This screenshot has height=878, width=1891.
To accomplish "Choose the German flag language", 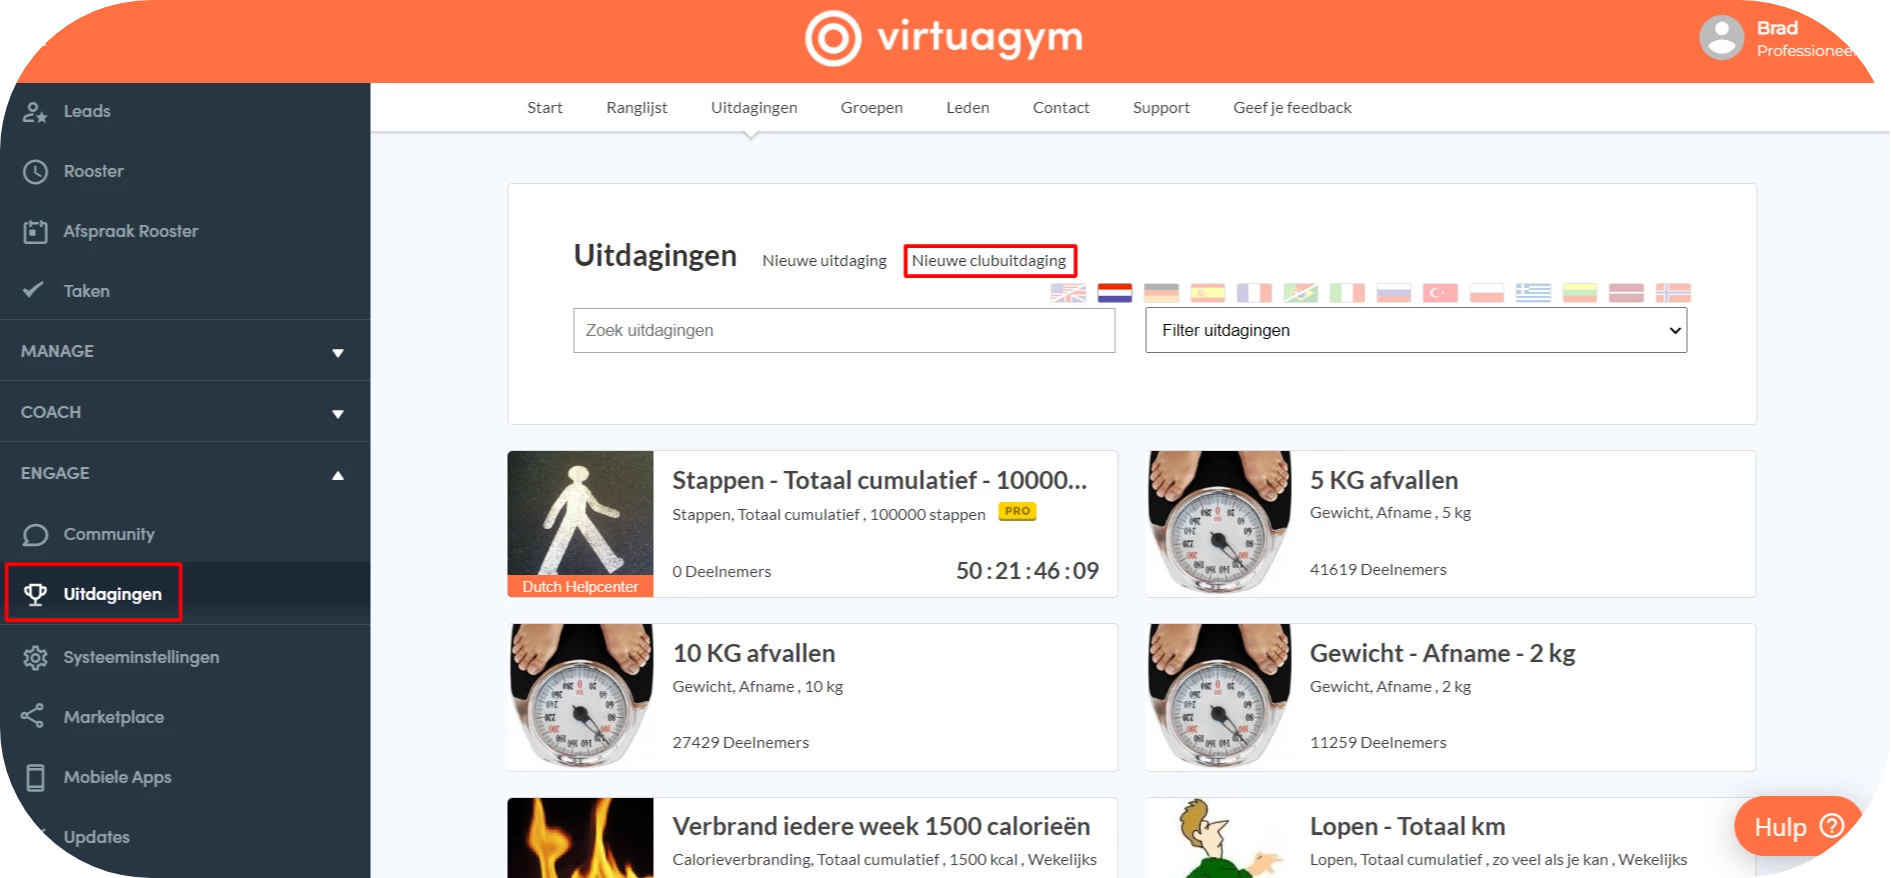I will (1161, 293).
